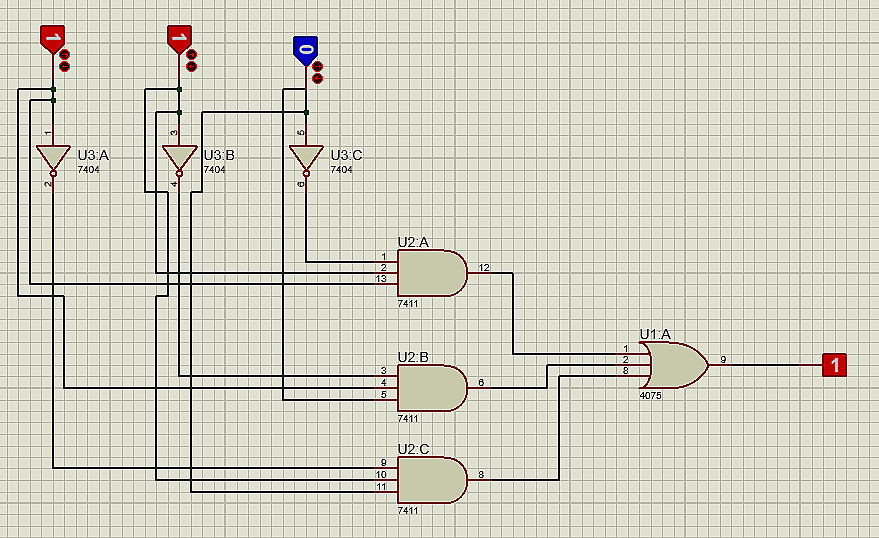Click the 7404 value under U3:A
This screenshot has height=538, width=879.
pyautogui.click(x=89, y=169)
